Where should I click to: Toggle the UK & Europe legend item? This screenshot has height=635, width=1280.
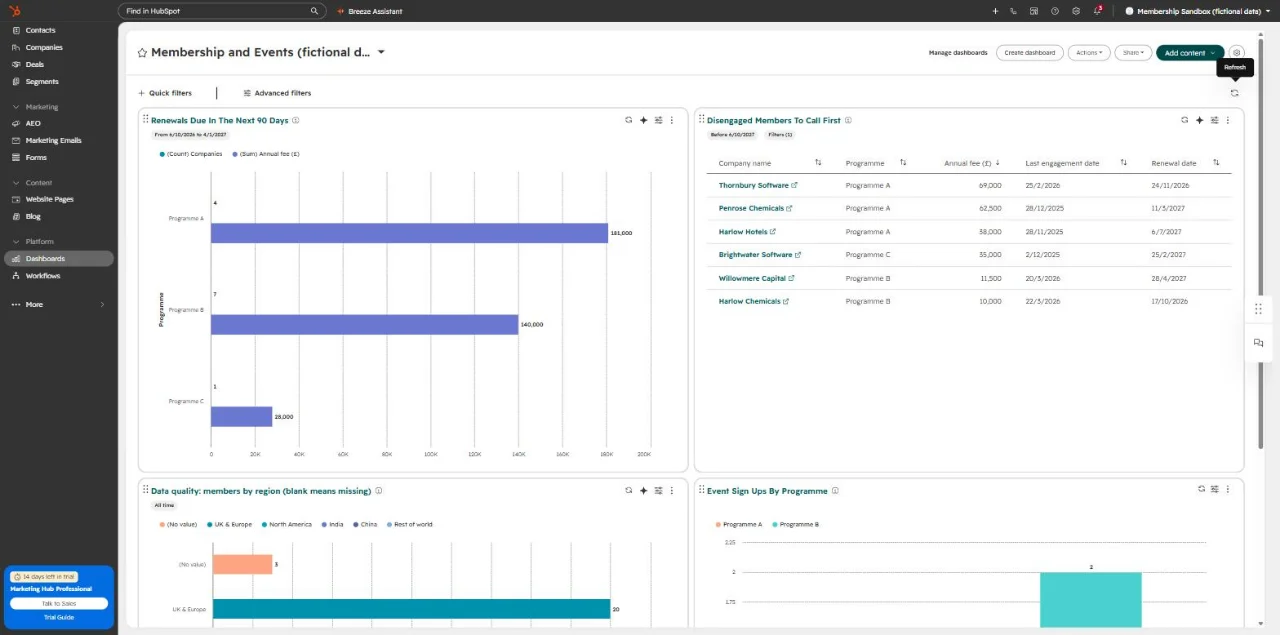tap(230, 524)
